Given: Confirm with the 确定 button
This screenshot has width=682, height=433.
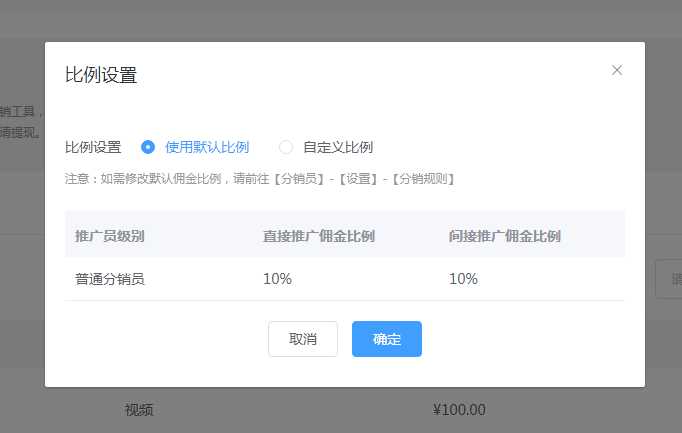Looking at the screenshot, I should [x=386, y=339].
